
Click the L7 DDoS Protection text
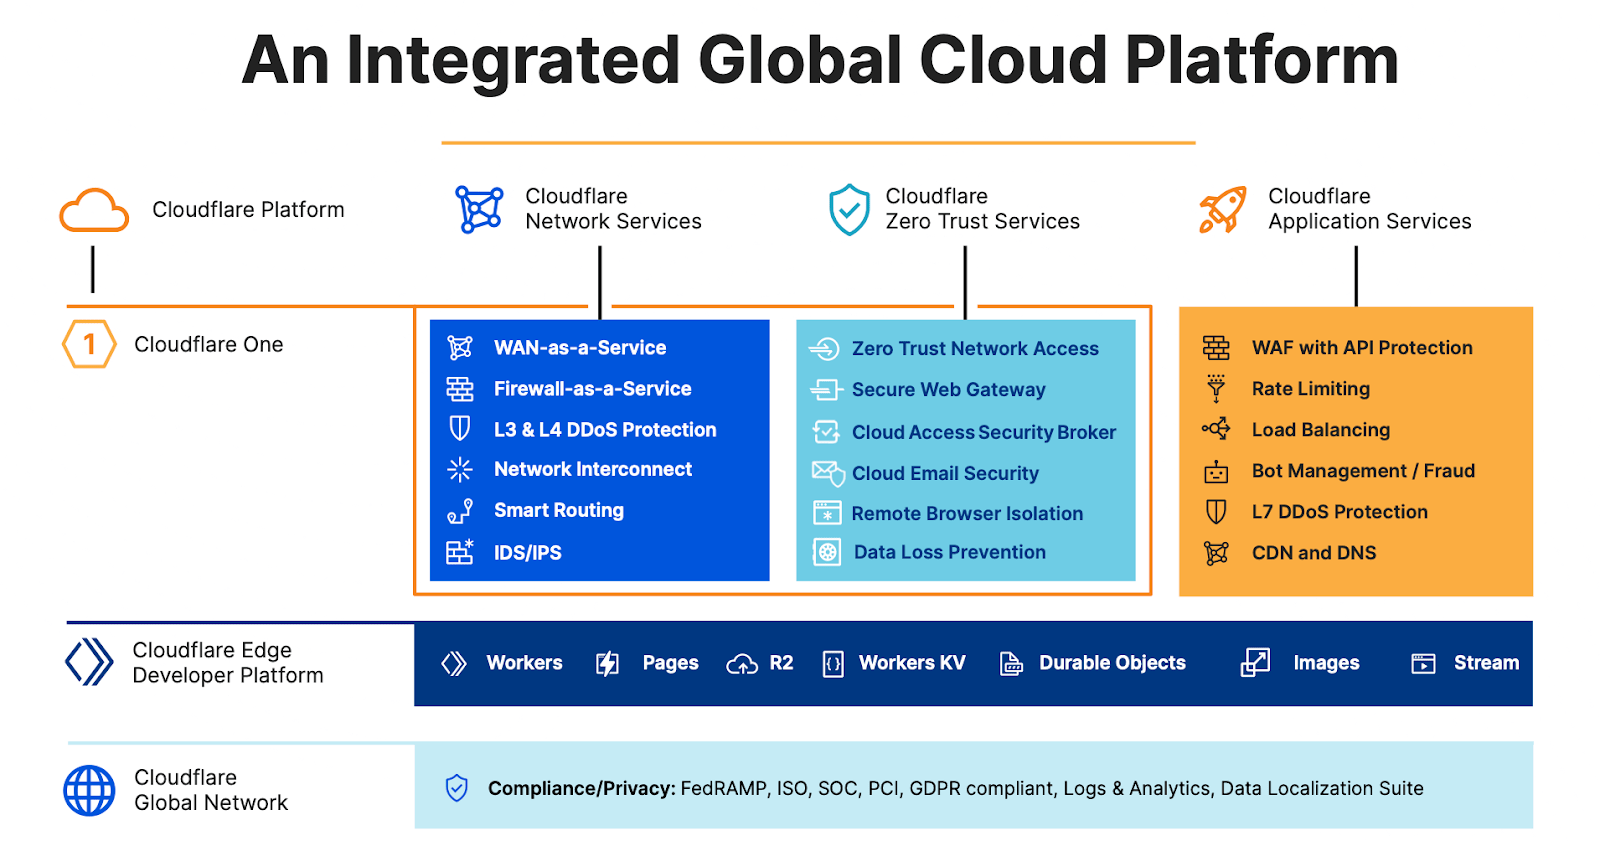pyautogui.click(x=1340, y=512)
